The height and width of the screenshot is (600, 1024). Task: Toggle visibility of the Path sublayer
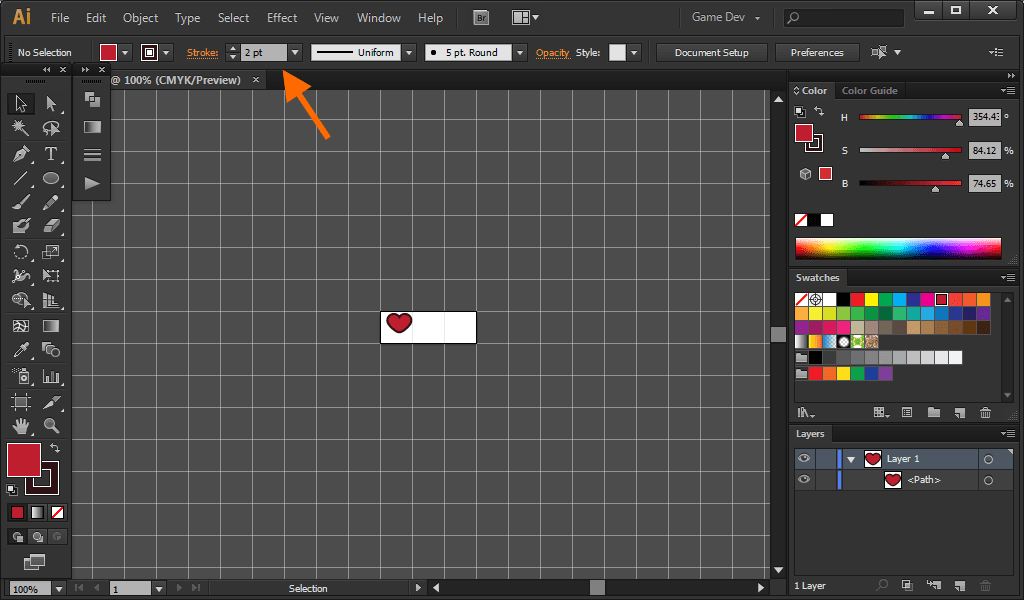[803, 480]
